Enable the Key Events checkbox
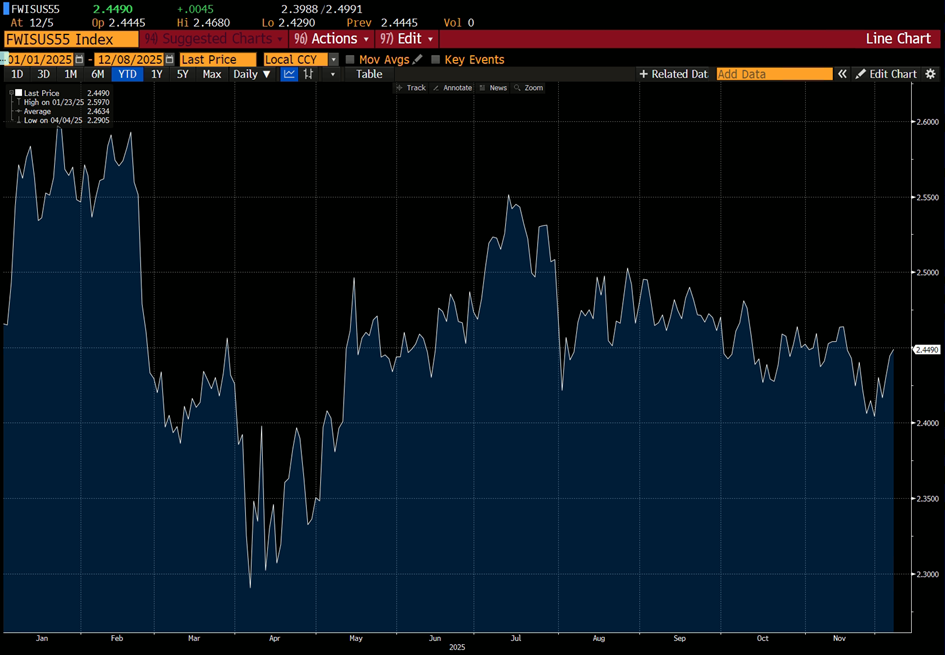This screenshot has width=945, height=655. 435,60
